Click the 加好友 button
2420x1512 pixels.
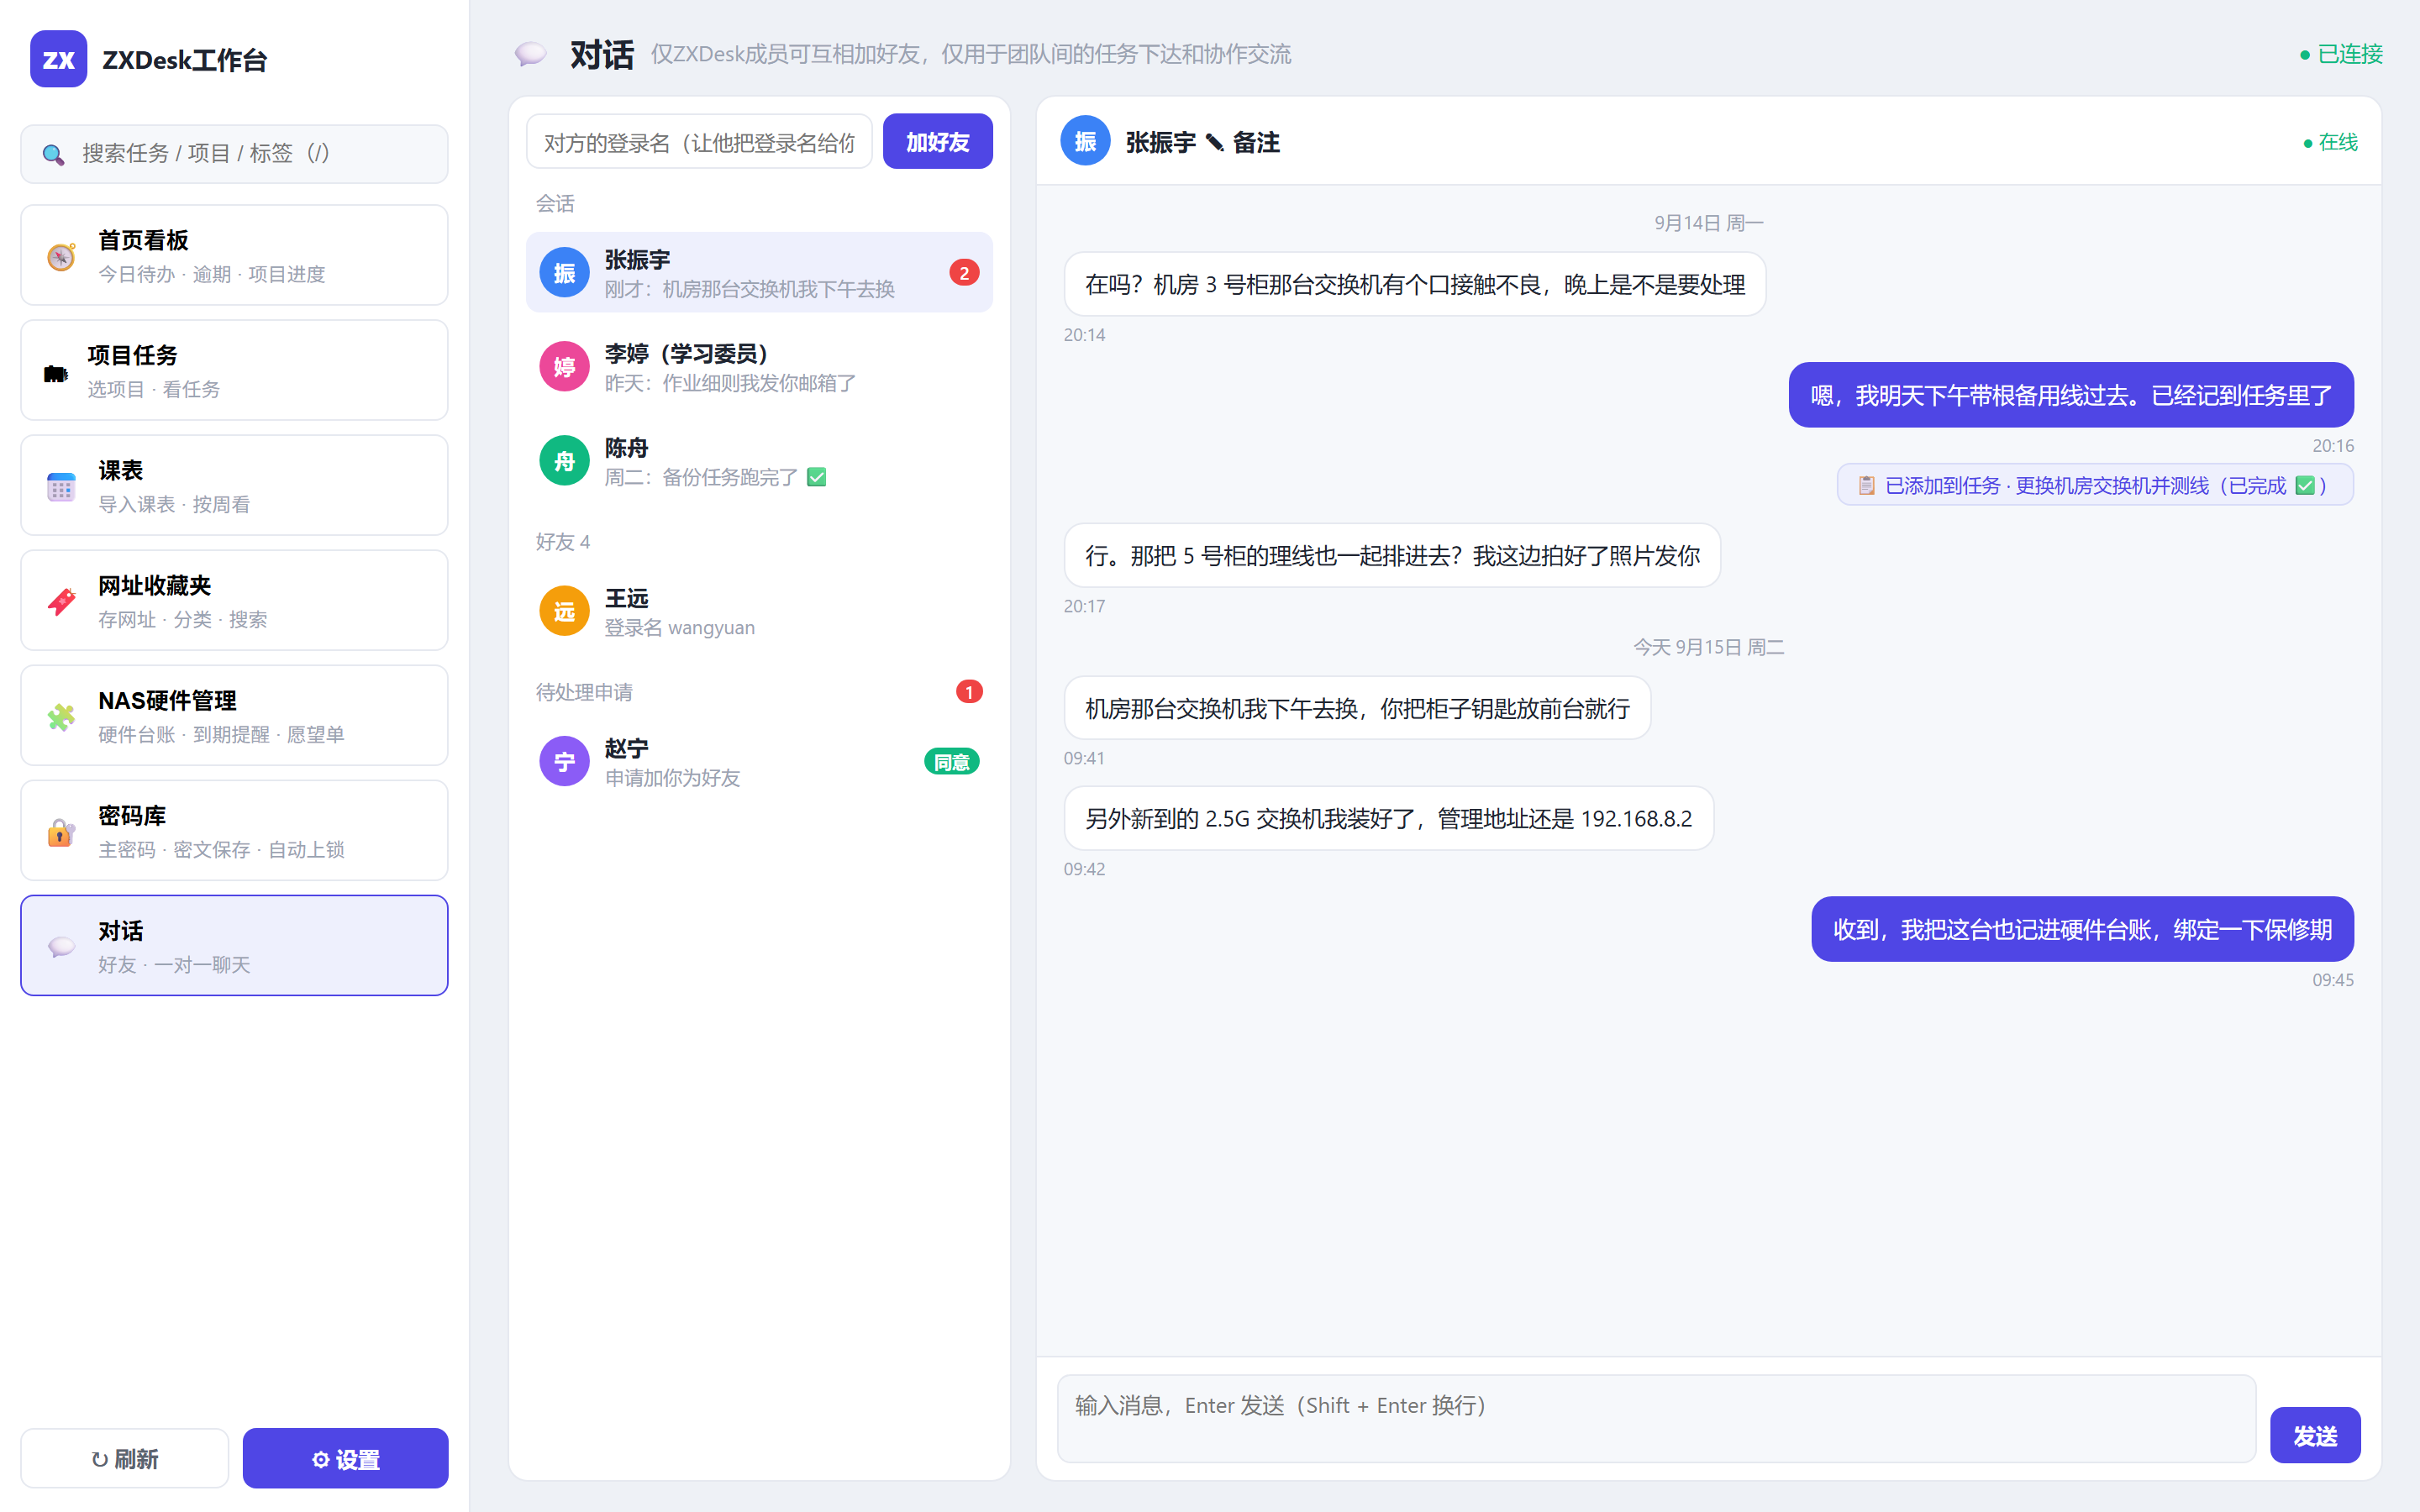[937, 142]
